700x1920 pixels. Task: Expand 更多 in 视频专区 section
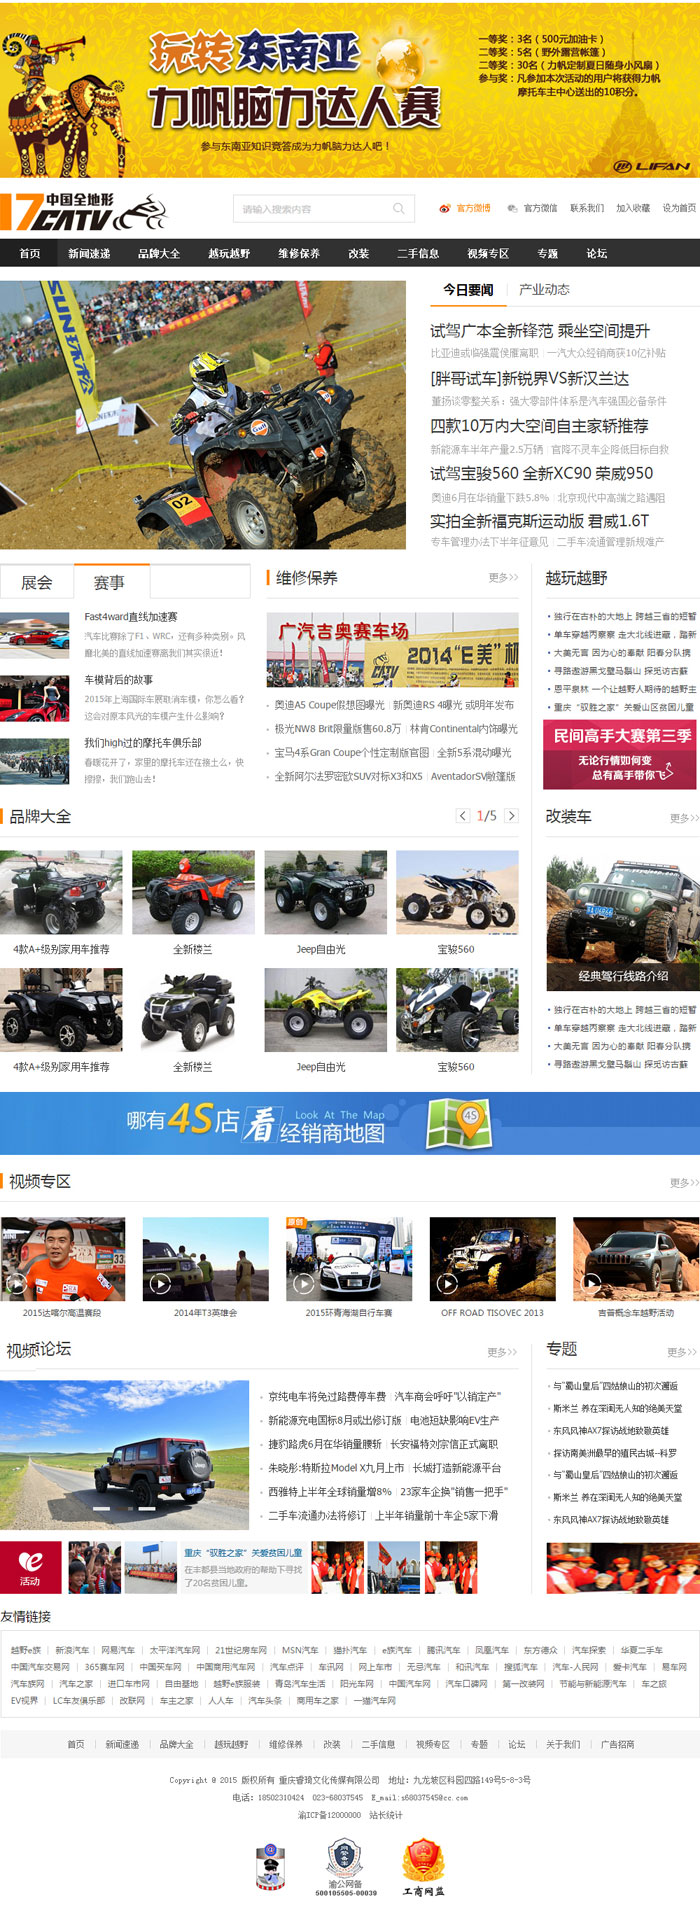[x=685, y=1183]
